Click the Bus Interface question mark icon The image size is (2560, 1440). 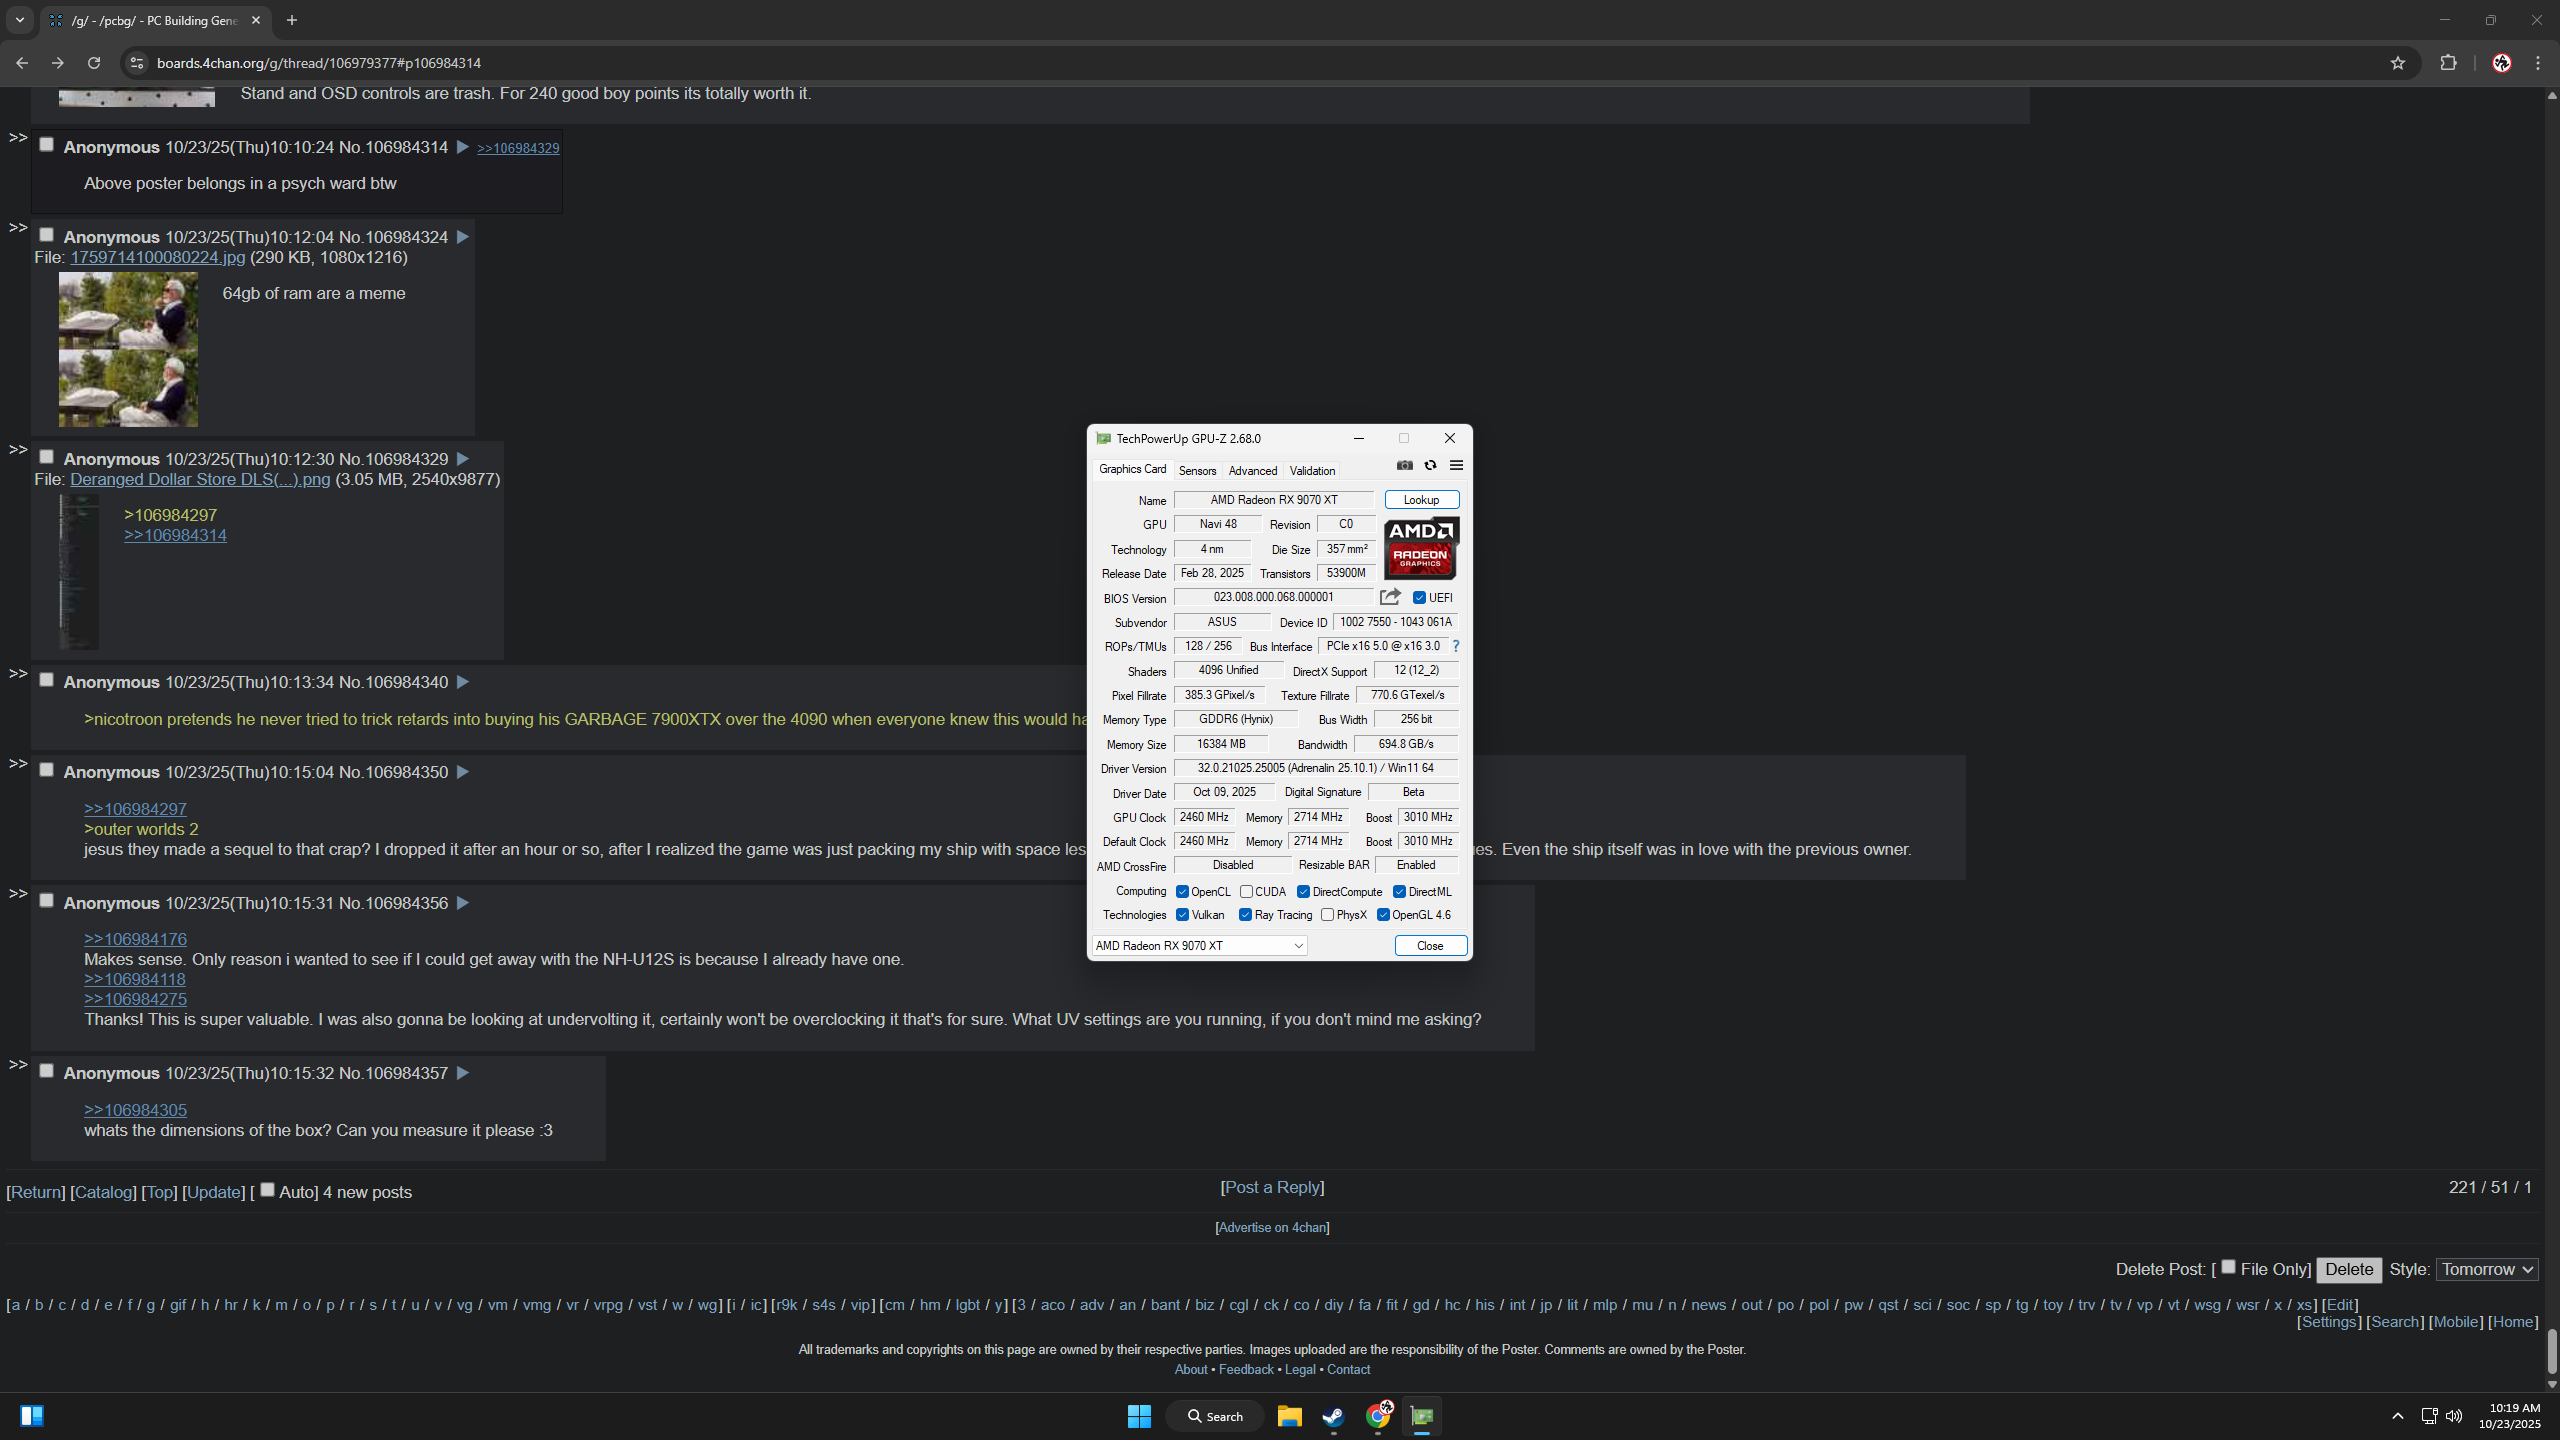(1456, 646)
